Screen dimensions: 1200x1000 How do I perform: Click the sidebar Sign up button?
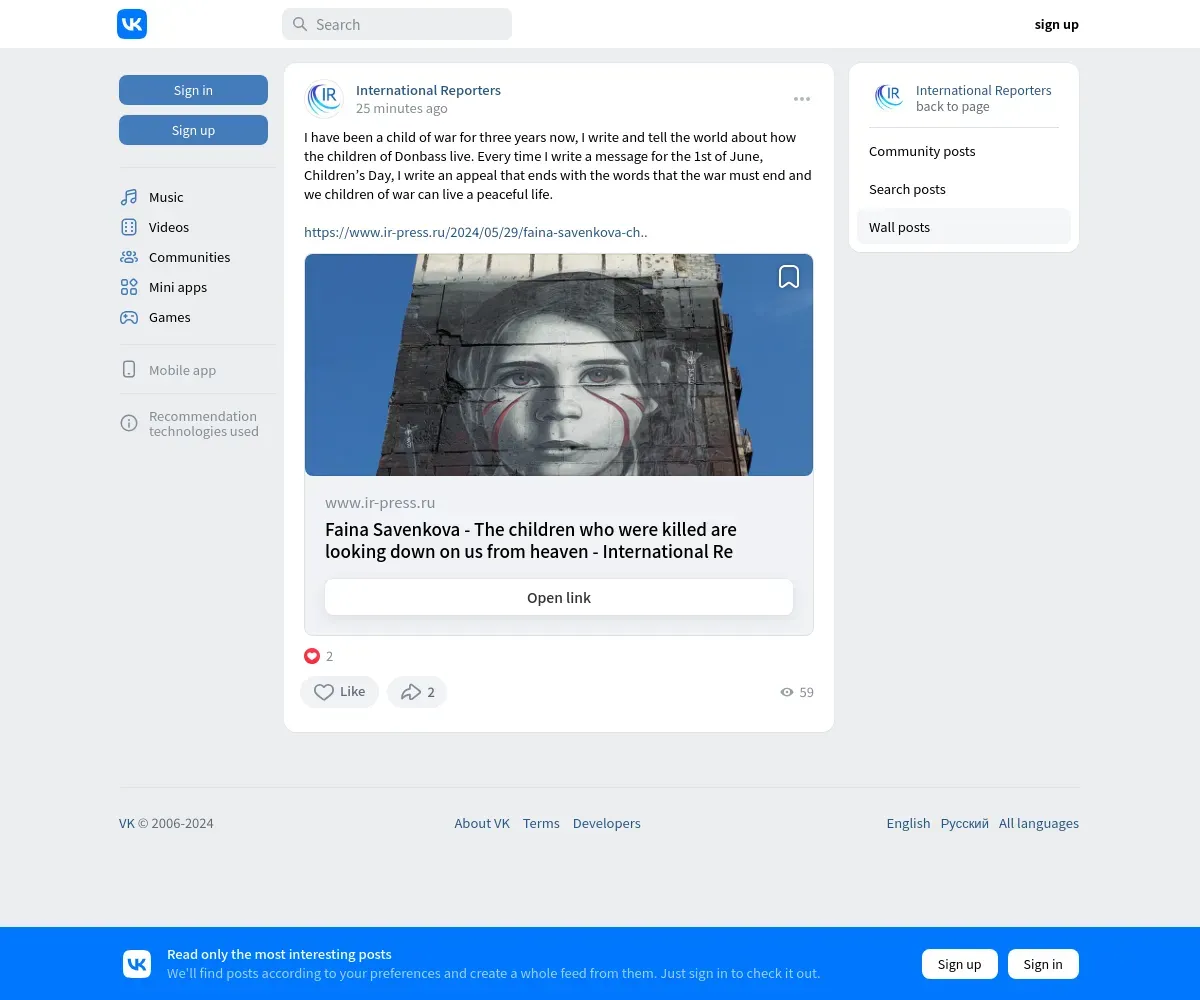(193, 130)
